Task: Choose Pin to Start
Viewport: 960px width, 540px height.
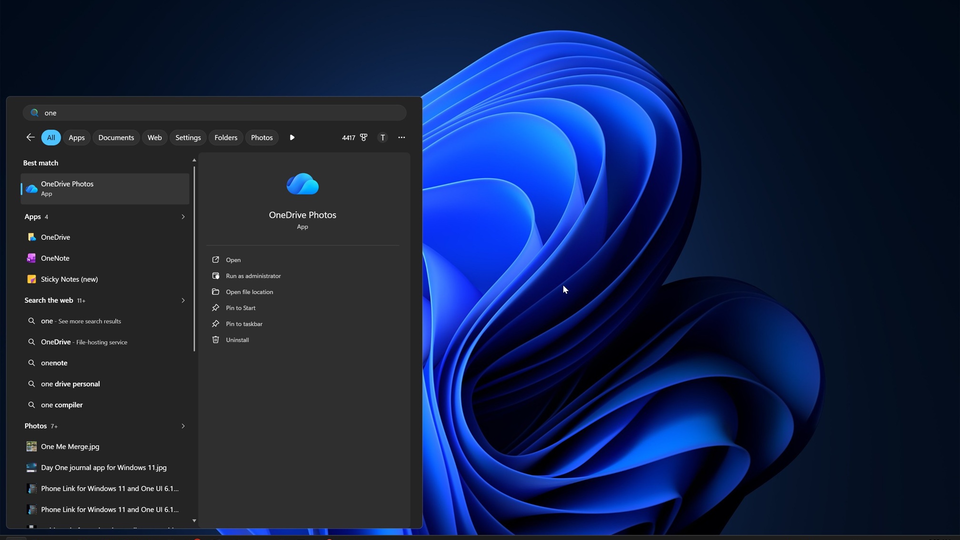Action: point(241,307)
